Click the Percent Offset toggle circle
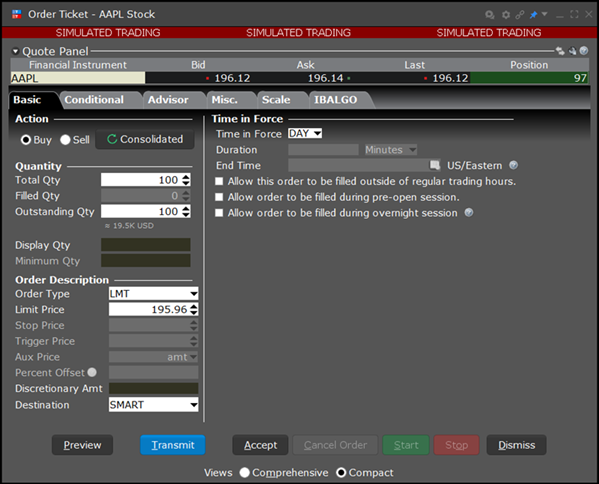 point(92,372)
